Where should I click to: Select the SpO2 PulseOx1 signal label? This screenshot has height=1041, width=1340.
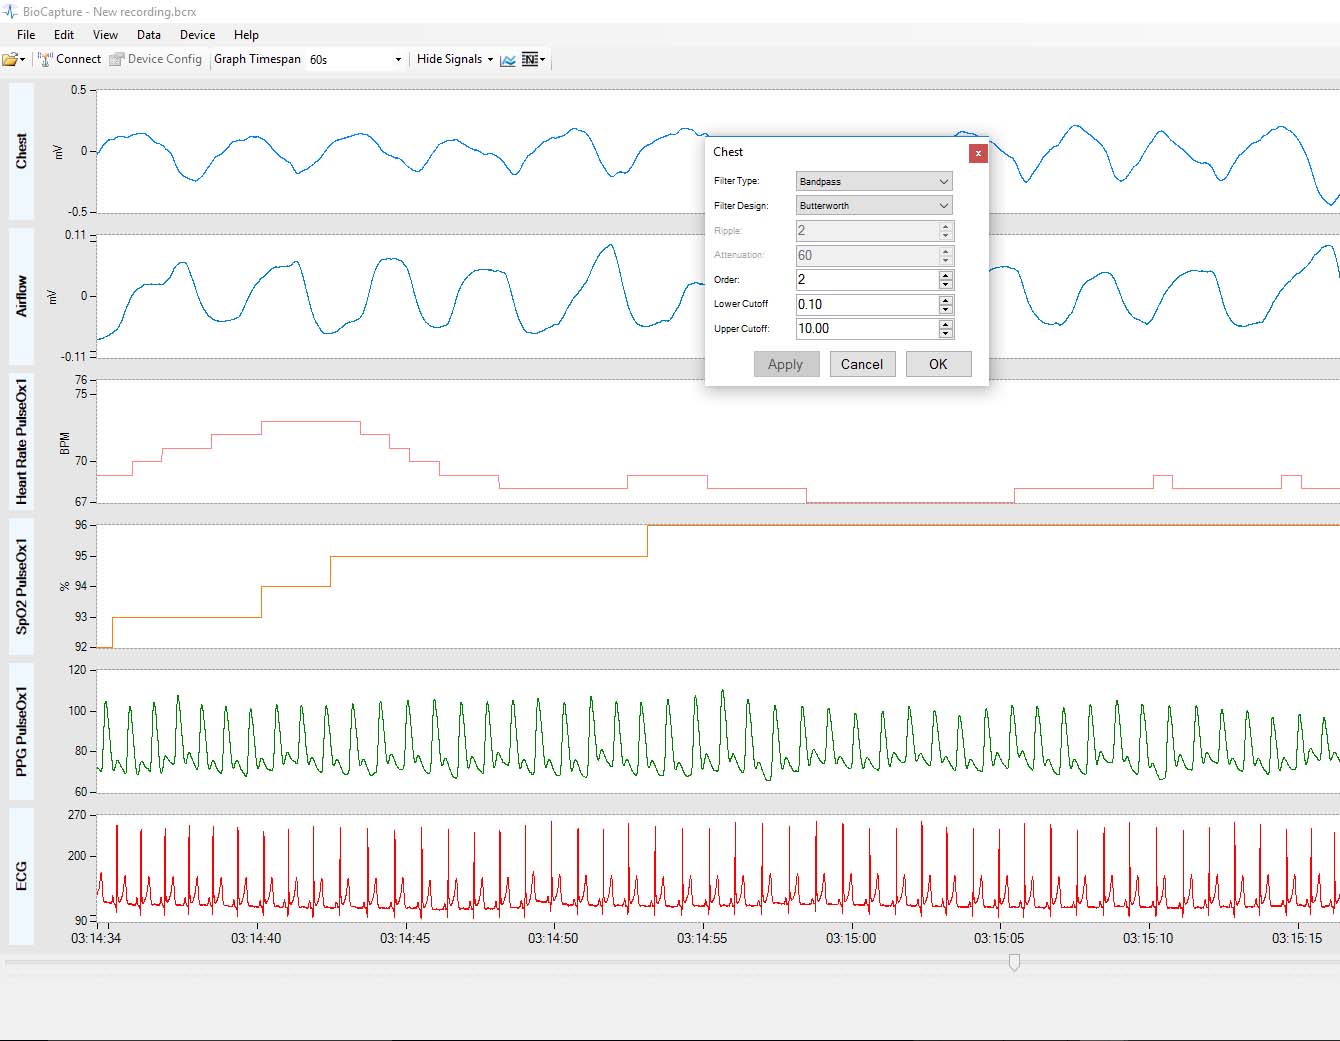coord(21,586)
